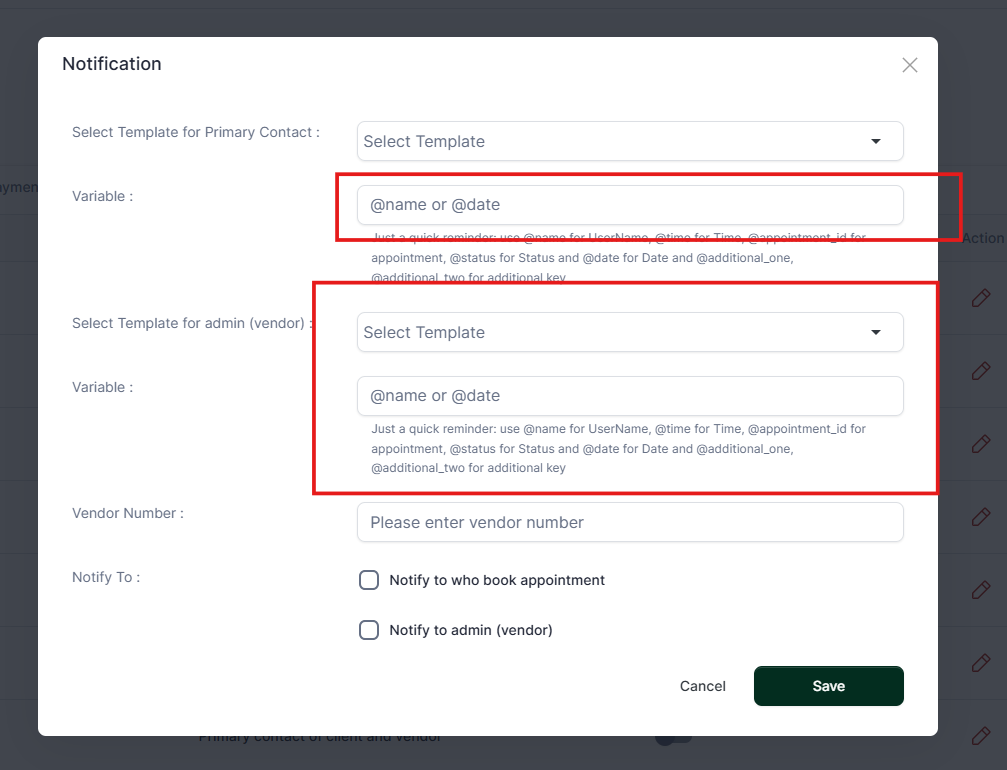
Task: Check the Notify to admin (vendor) box
Action: coord(369,630)
